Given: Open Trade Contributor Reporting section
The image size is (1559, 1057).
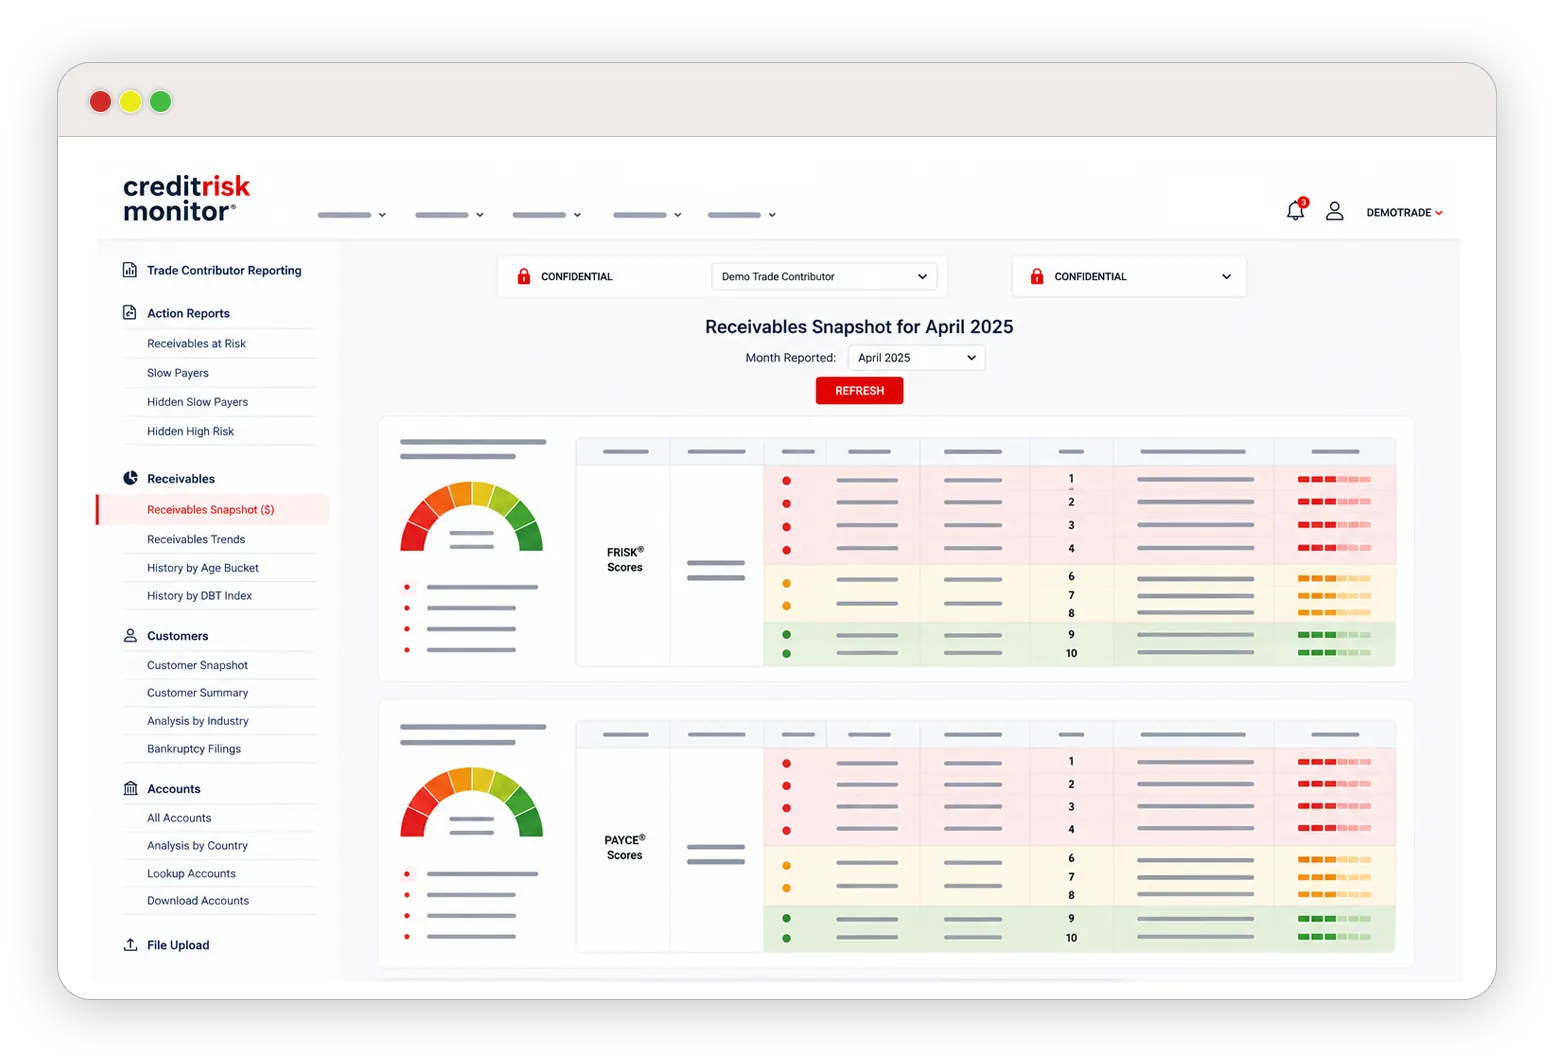Looking at the screenshot, I should 224,270.
